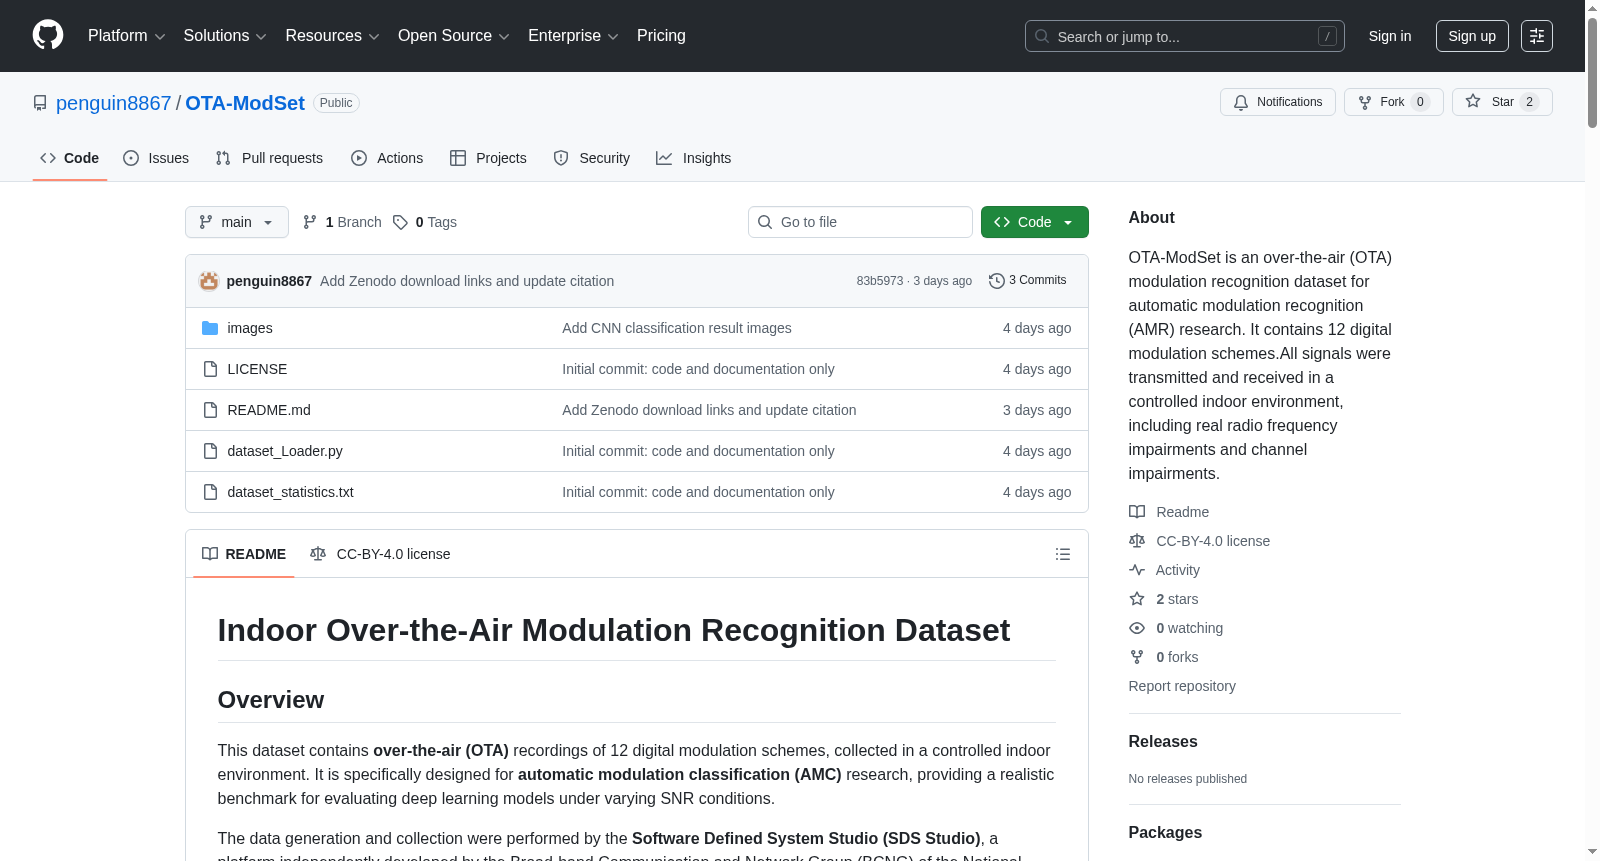
Task: Click the Public visibility badge
Action: [x=336, y=103]
